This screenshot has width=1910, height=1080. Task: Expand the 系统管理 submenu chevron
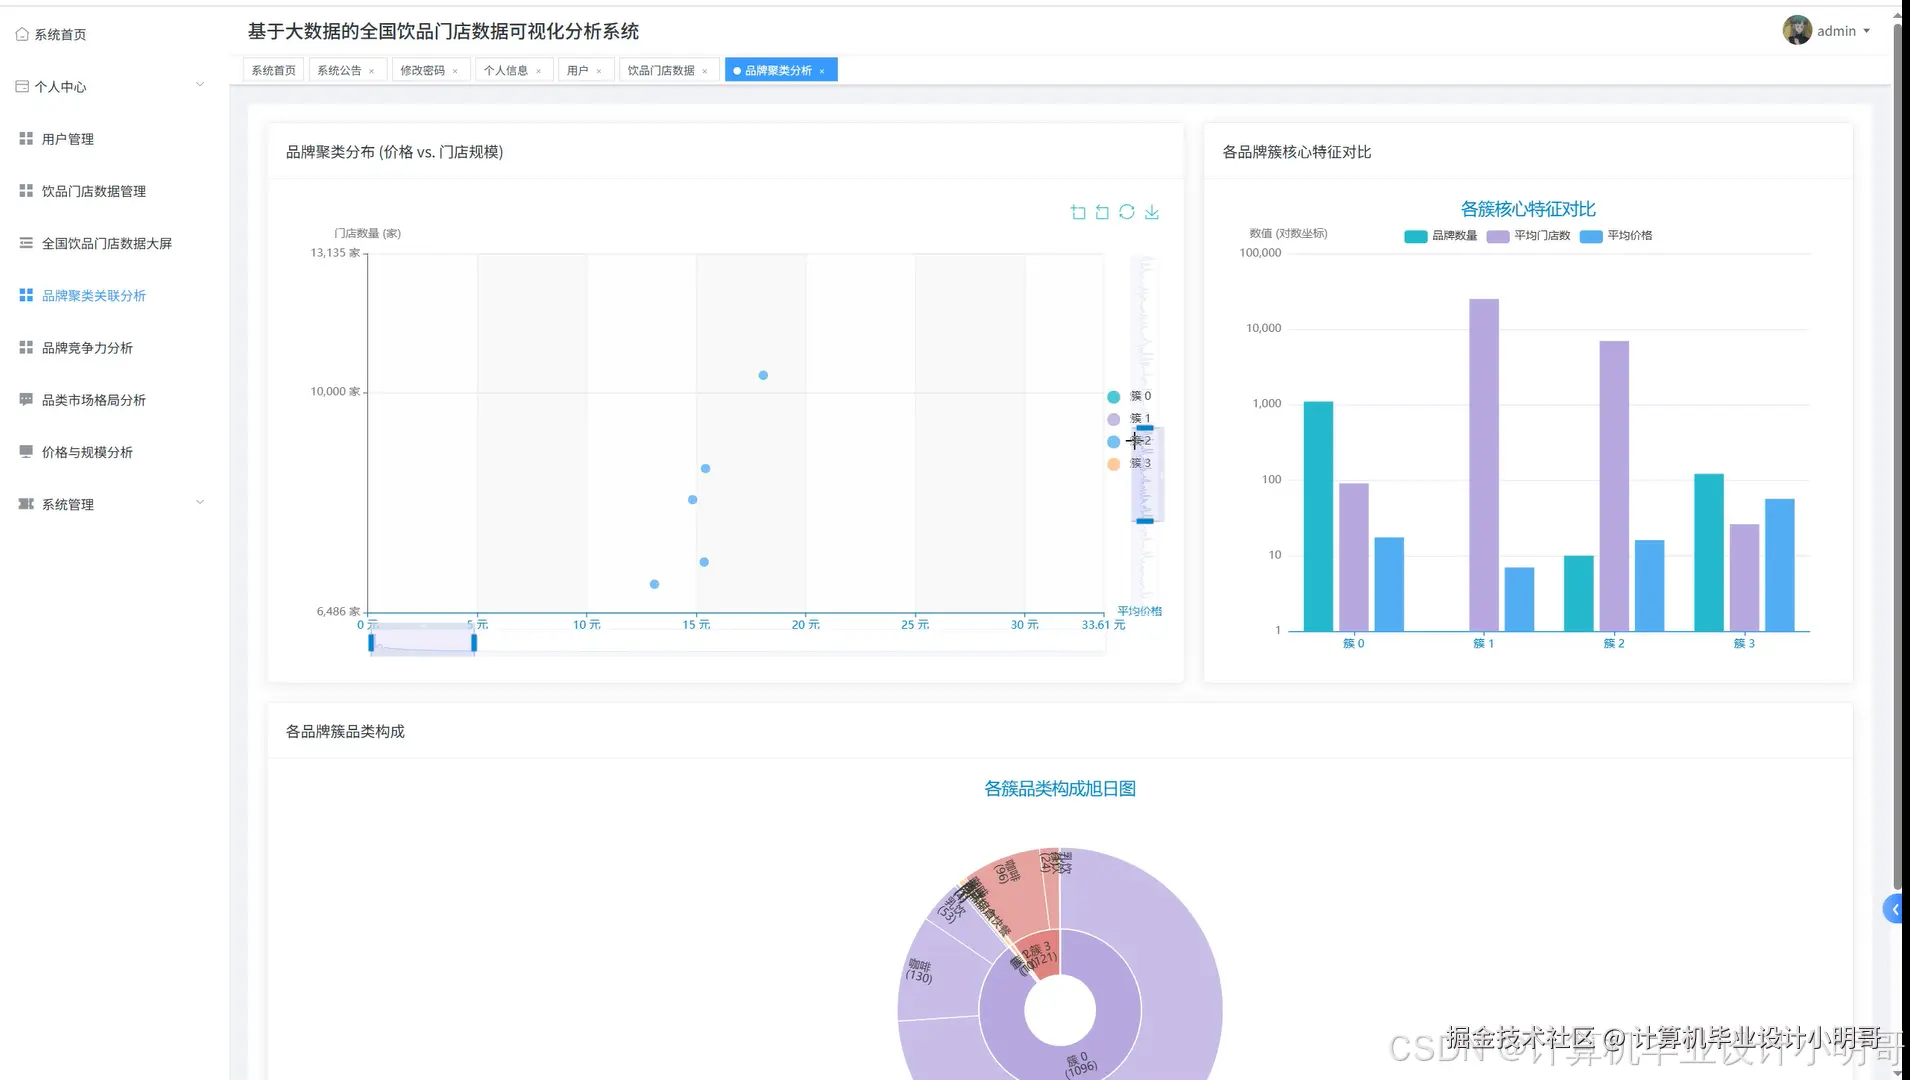tap(200, 502)
